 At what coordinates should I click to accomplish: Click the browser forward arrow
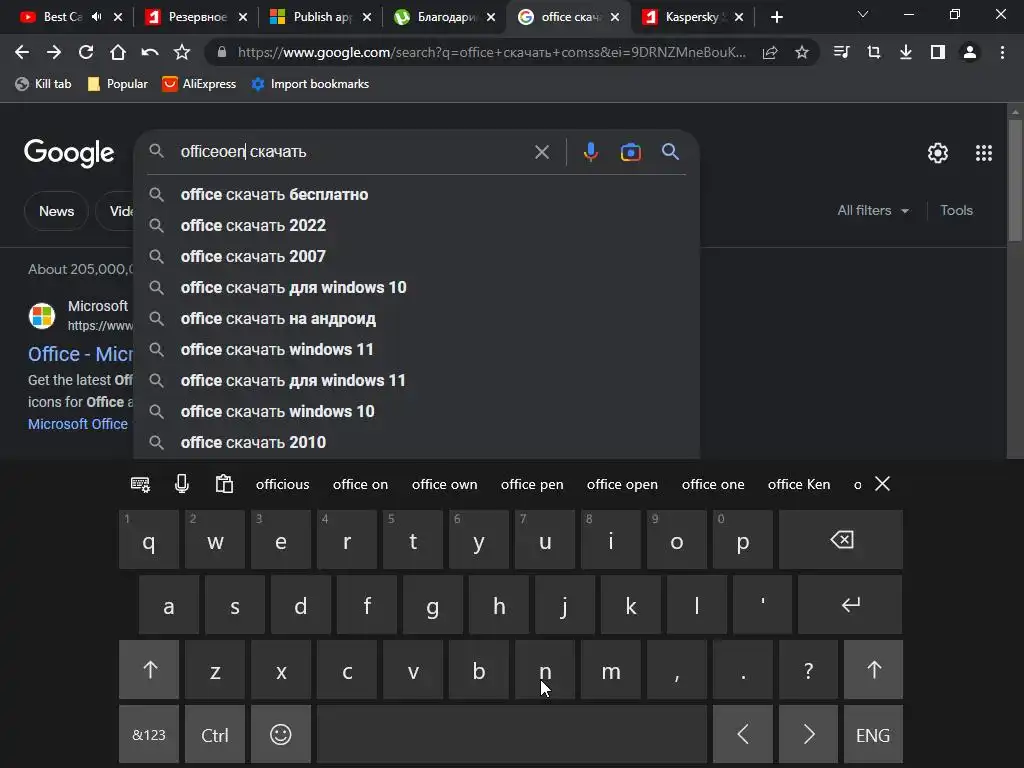(x=54, y=52)
